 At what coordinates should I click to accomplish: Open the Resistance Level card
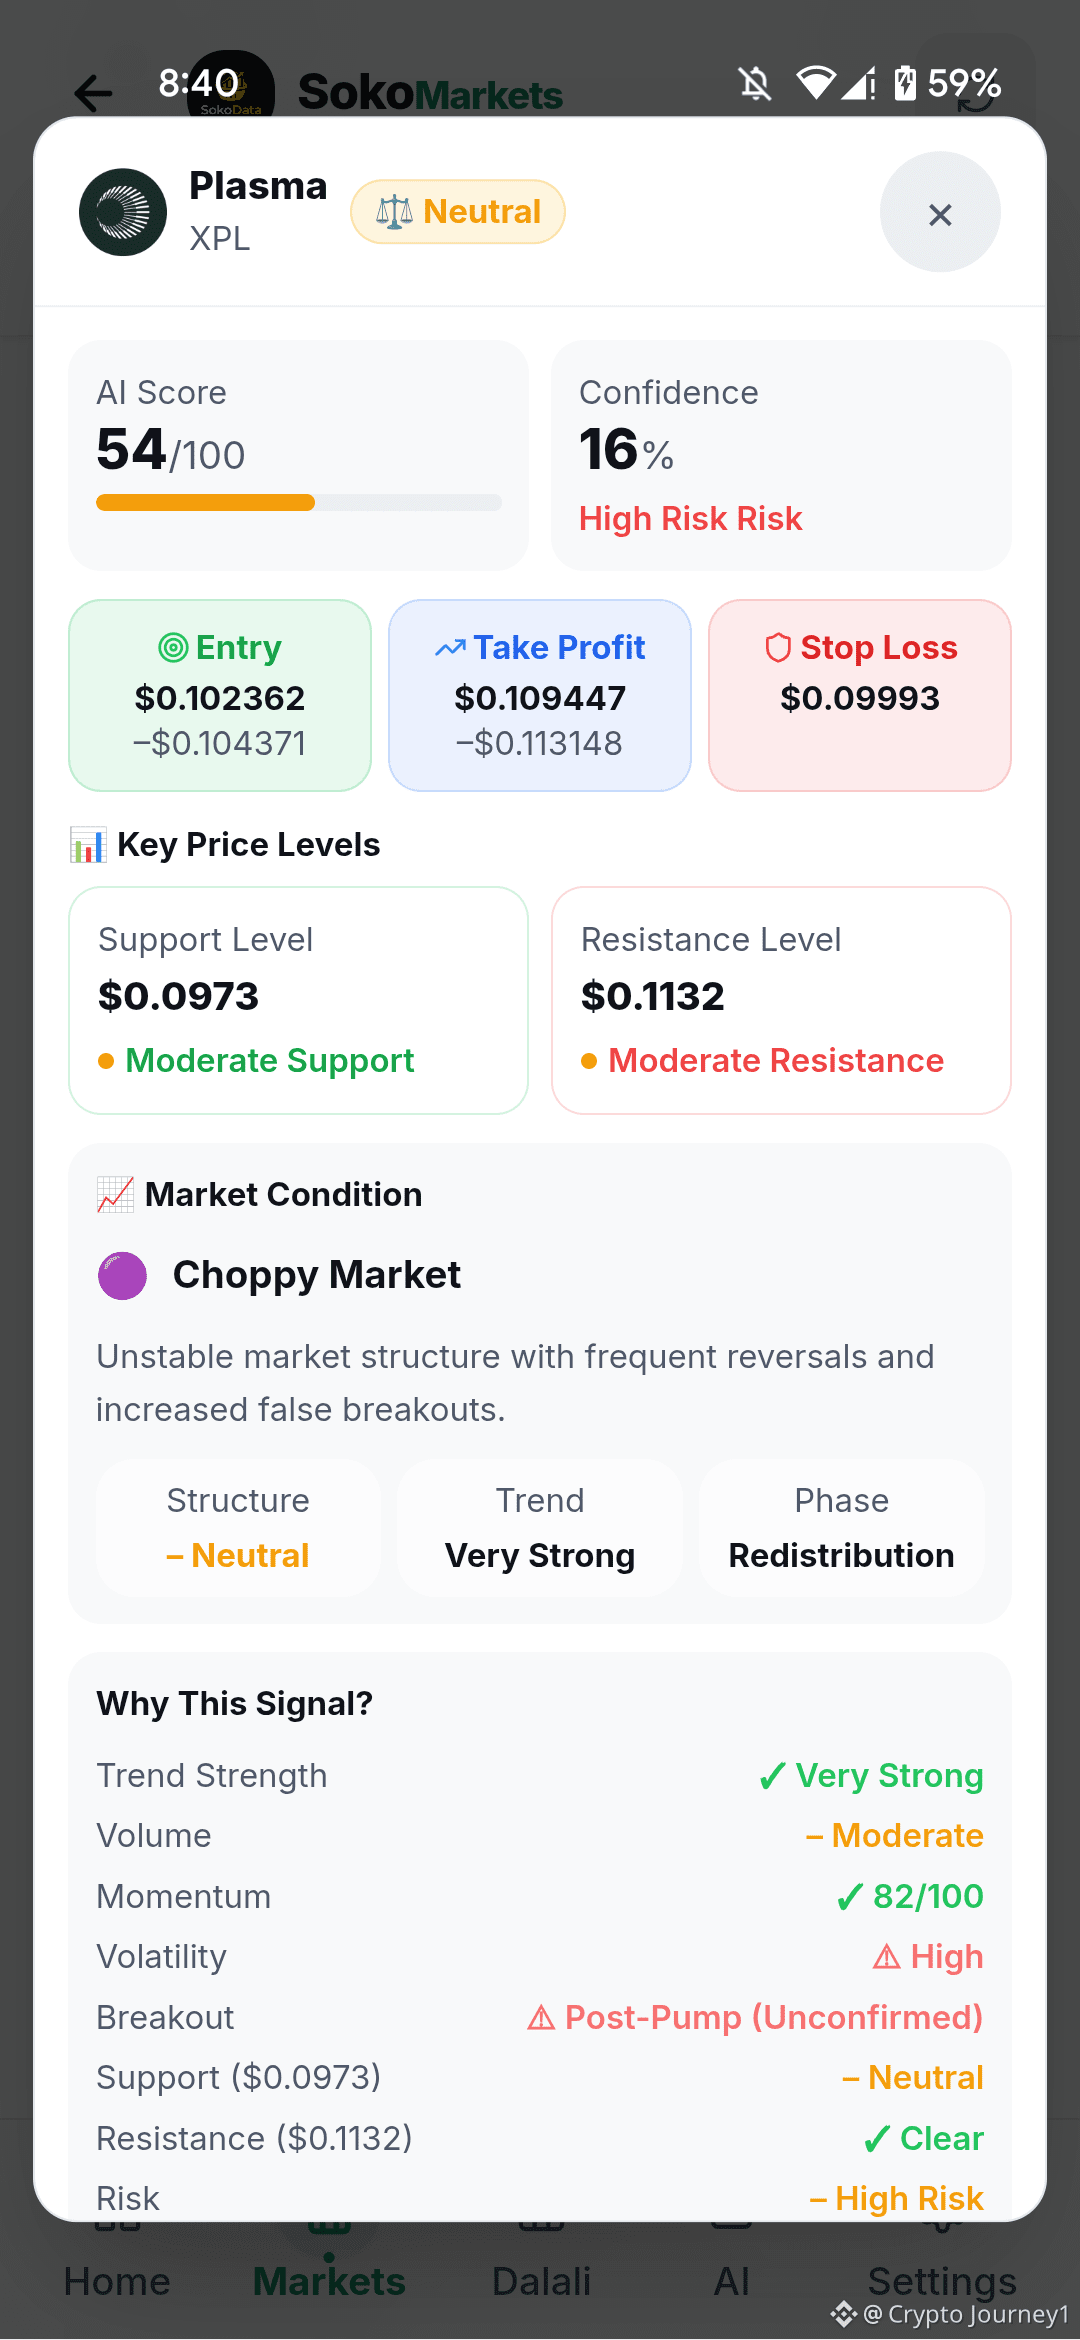[781, 1000]
